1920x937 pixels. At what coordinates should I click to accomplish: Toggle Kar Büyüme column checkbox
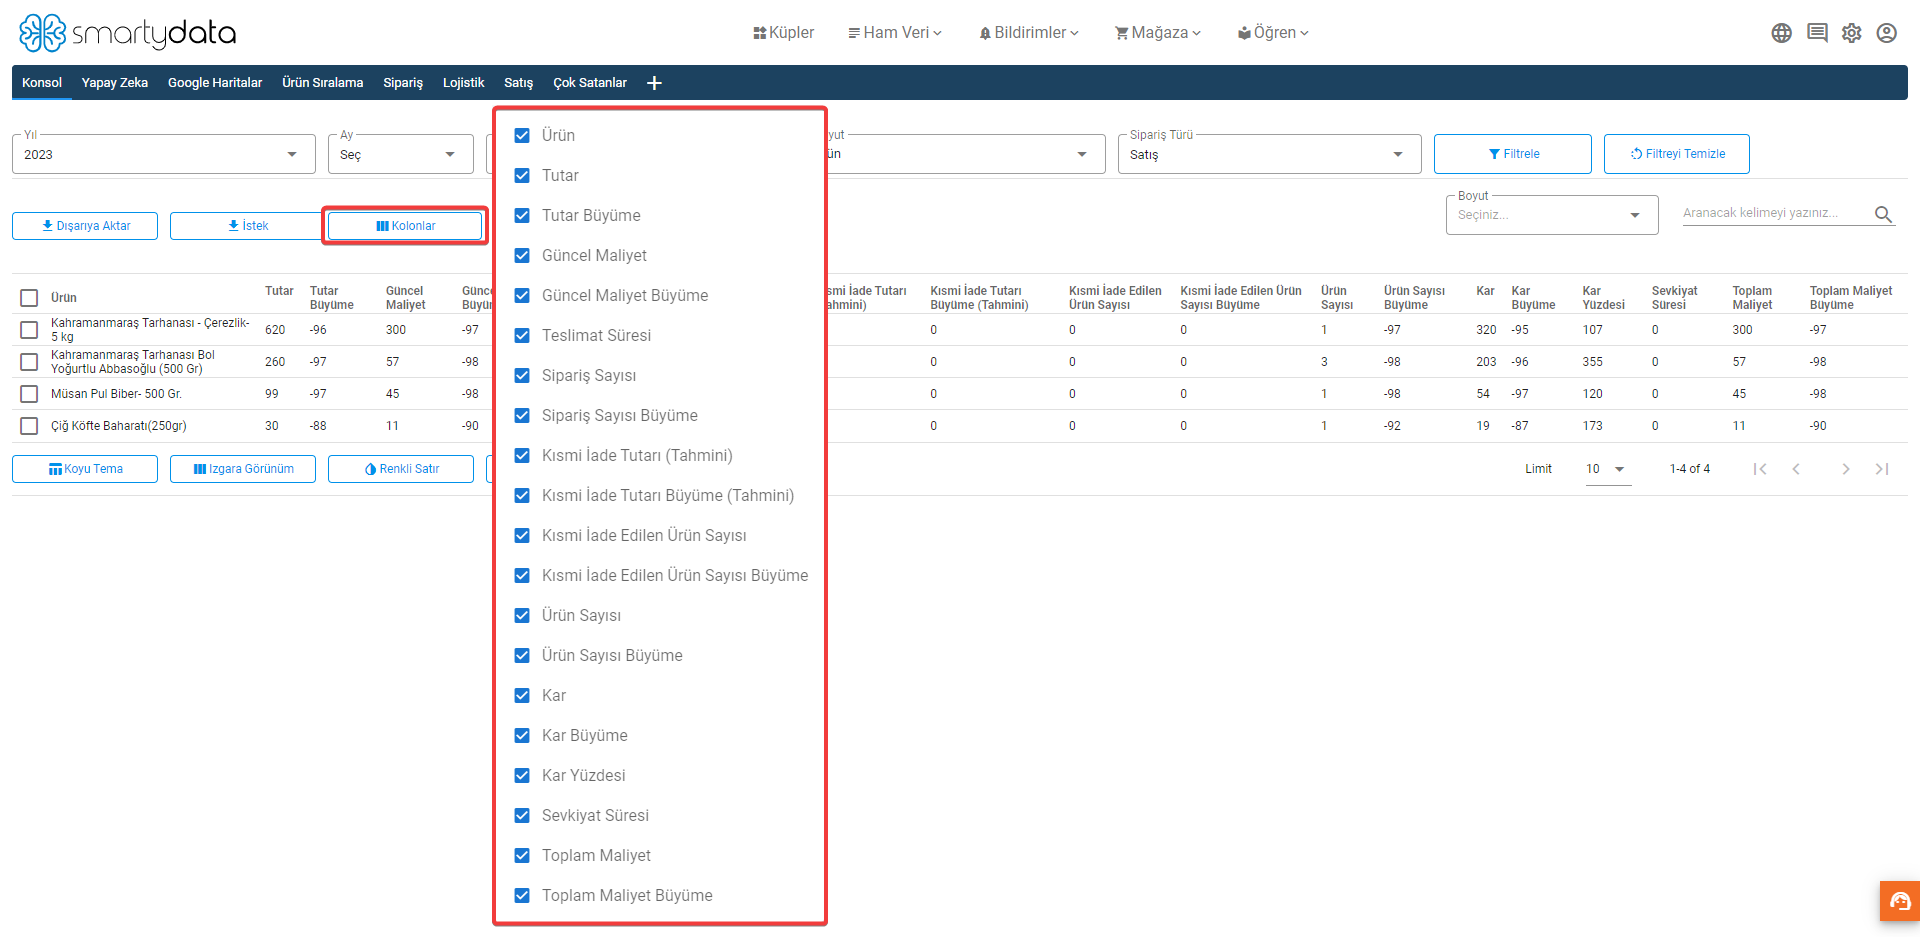click(x=522, y=735)
